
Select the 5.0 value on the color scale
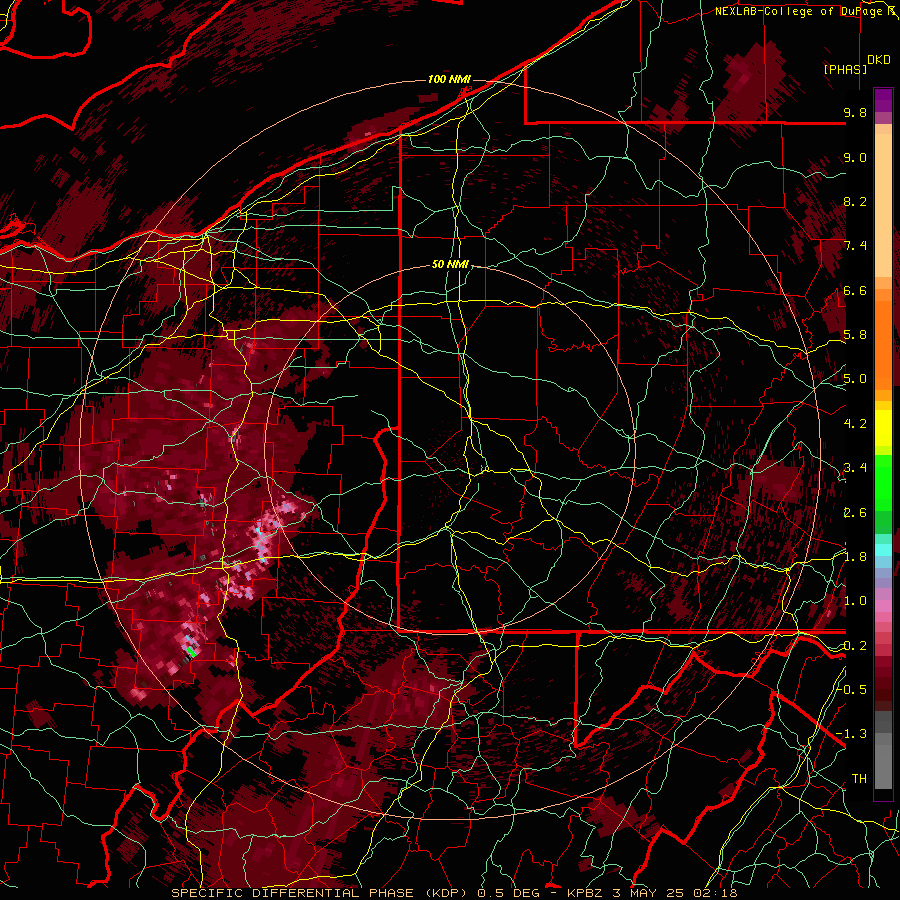(855, 379)
